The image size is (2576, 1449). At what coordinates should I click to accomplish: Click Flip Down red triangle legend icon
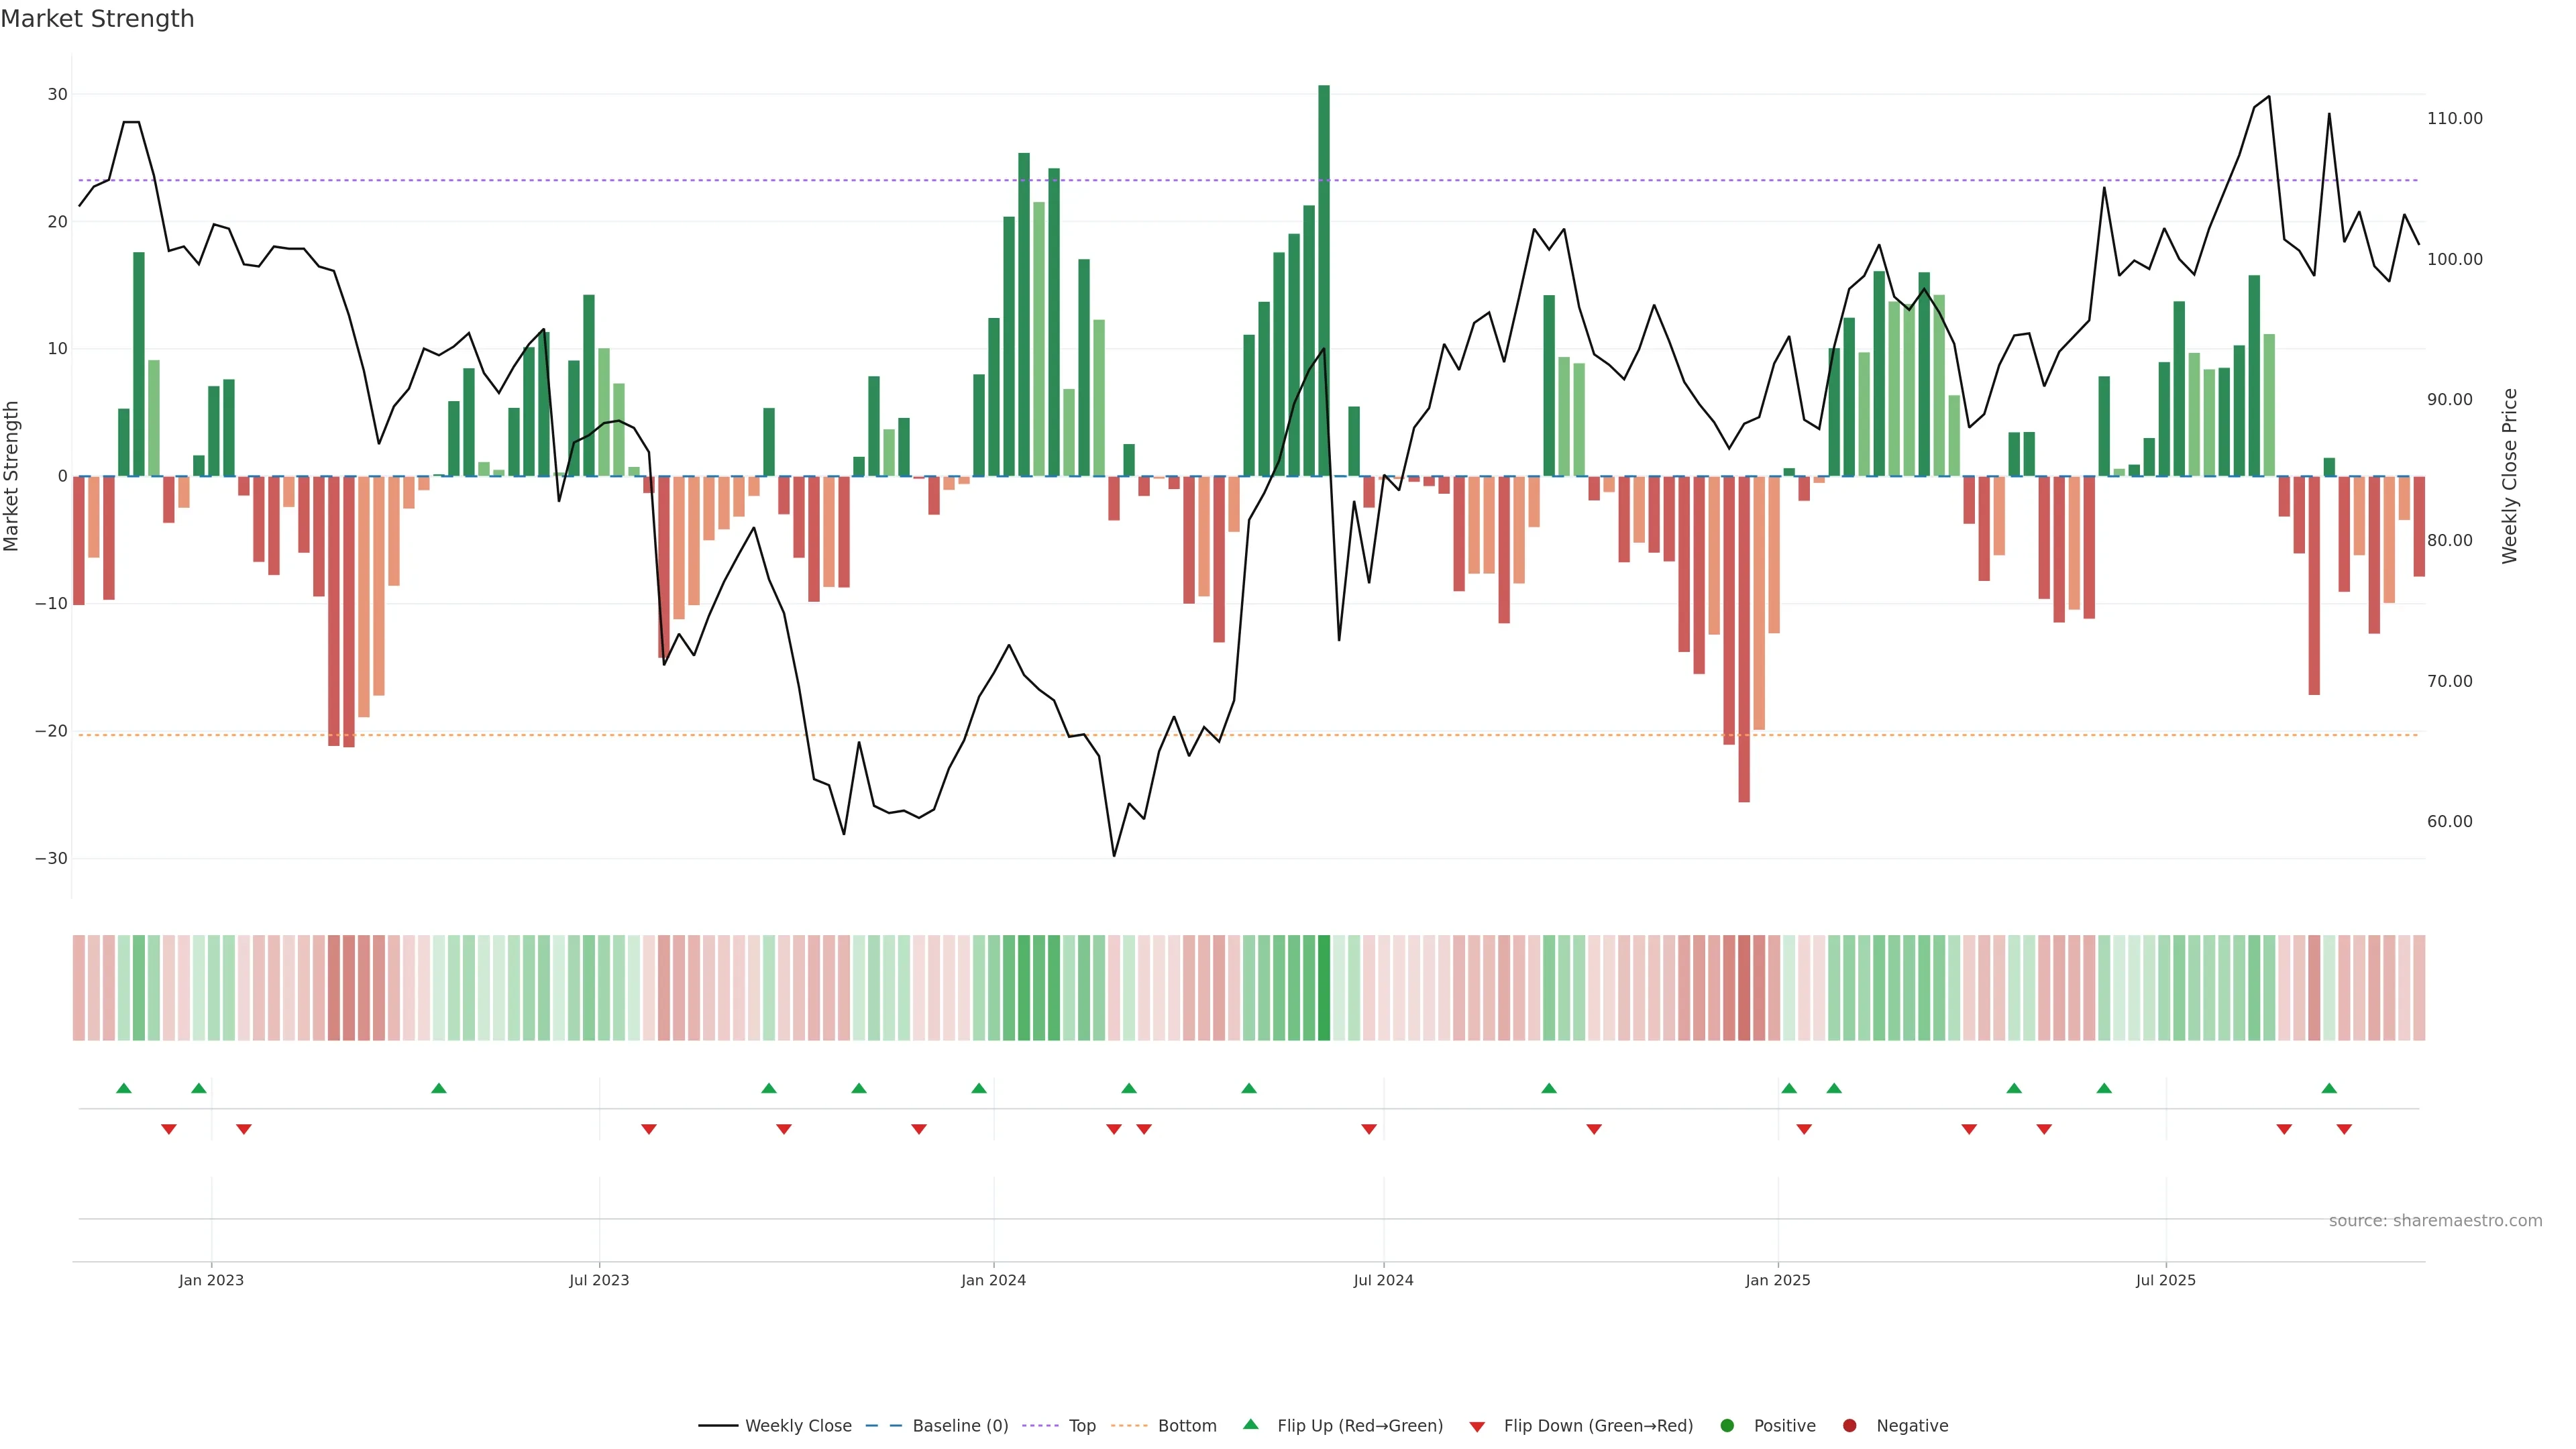click(x=1477, y=1427)
